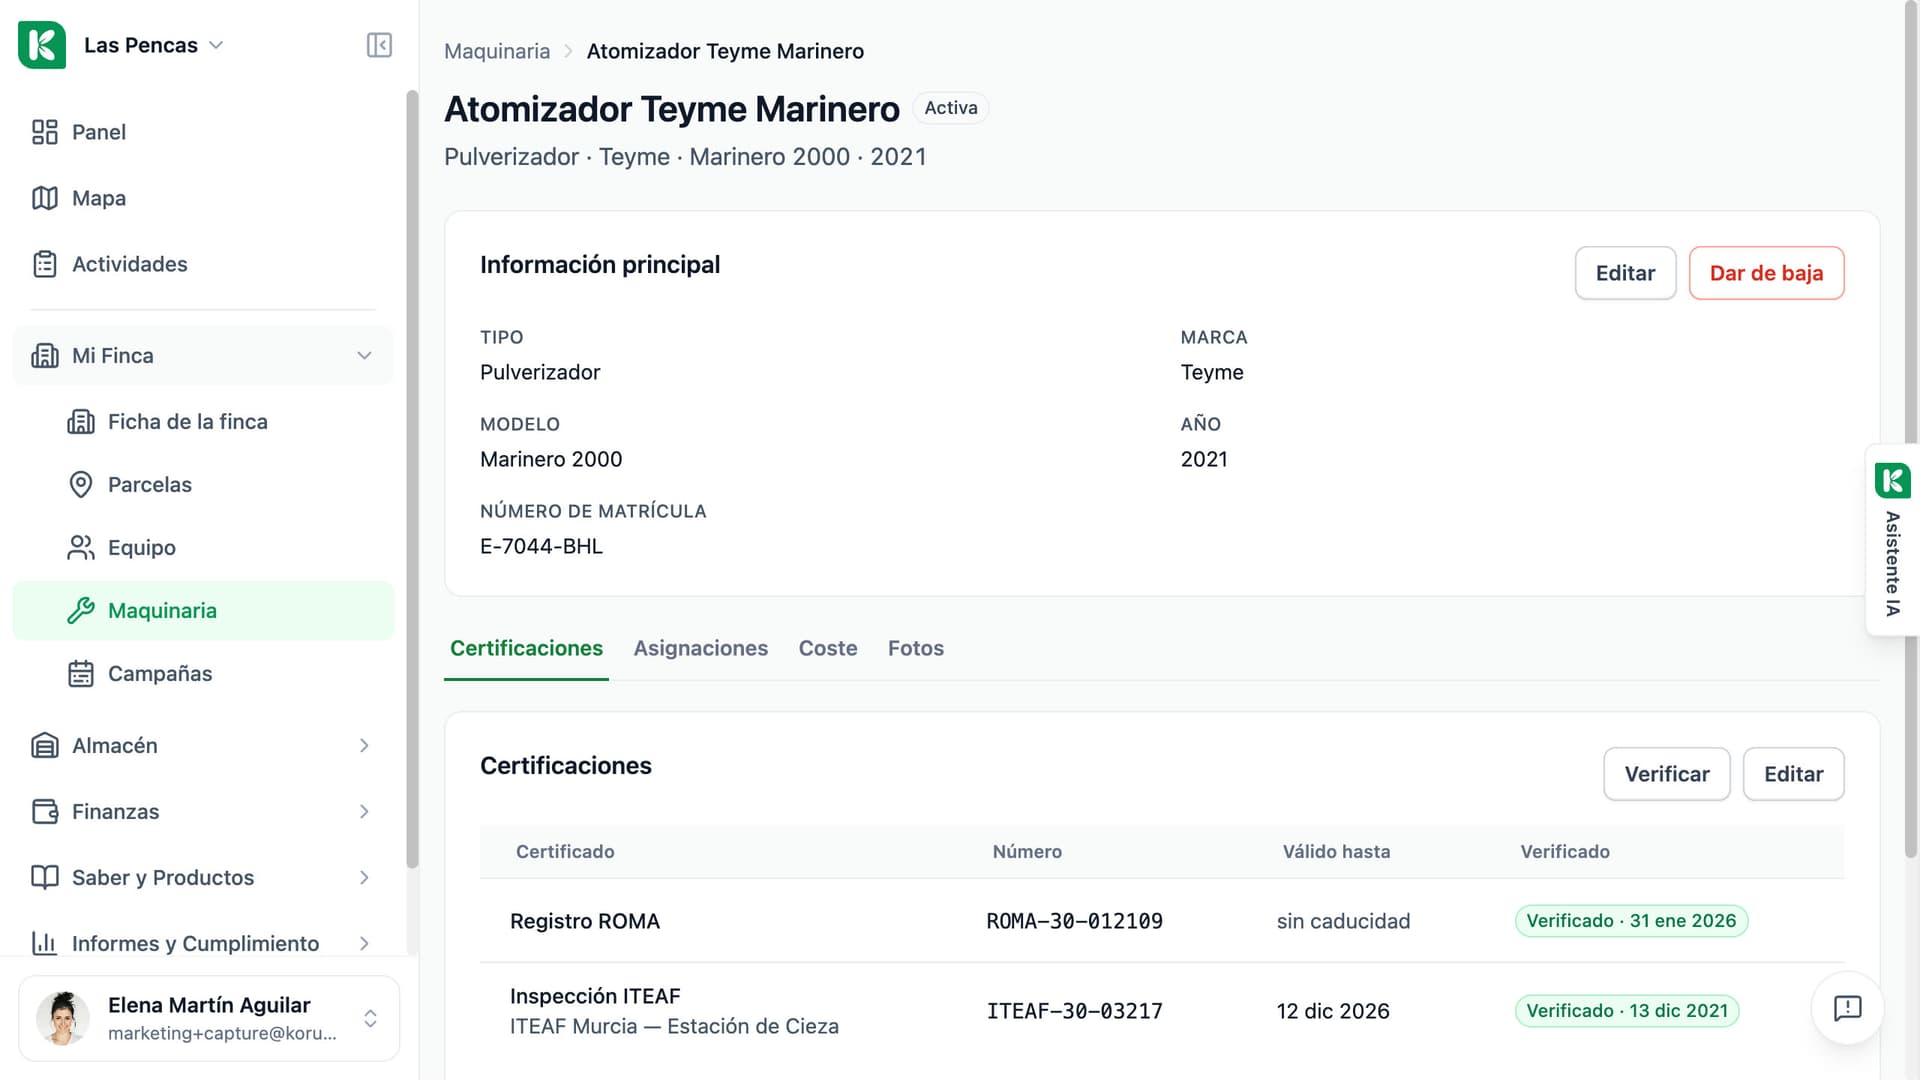Click the Saber y Productos book icon
This screenshot has height=1080, width=1920.
(45, 878)
